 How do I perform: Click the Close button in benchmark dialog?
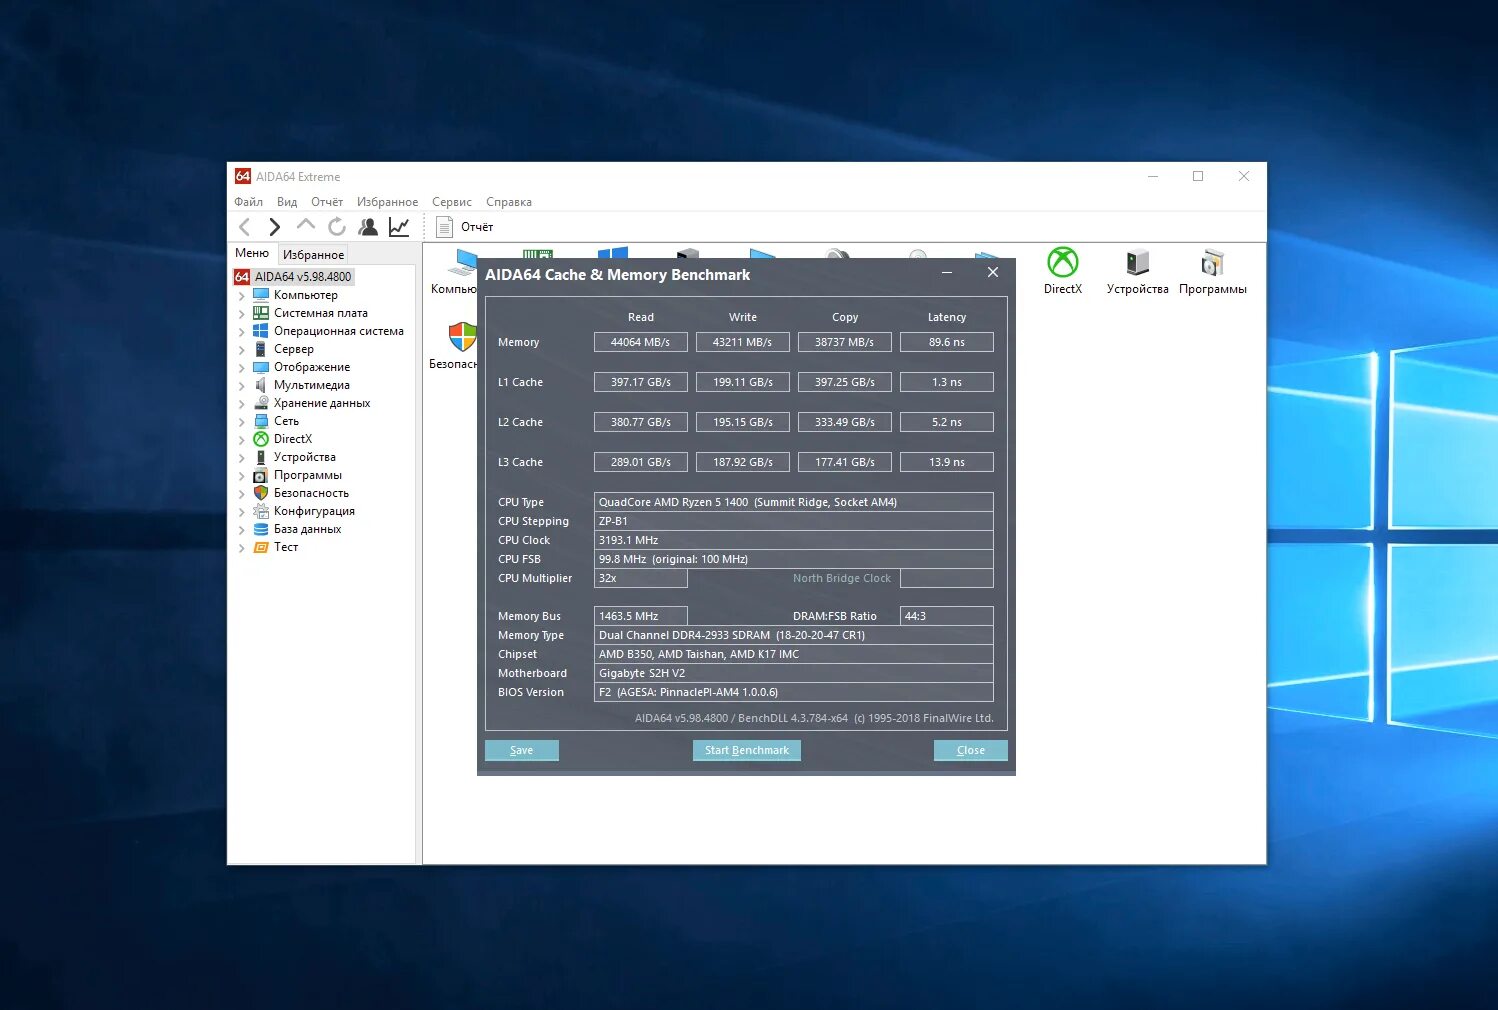pos(970,750)
